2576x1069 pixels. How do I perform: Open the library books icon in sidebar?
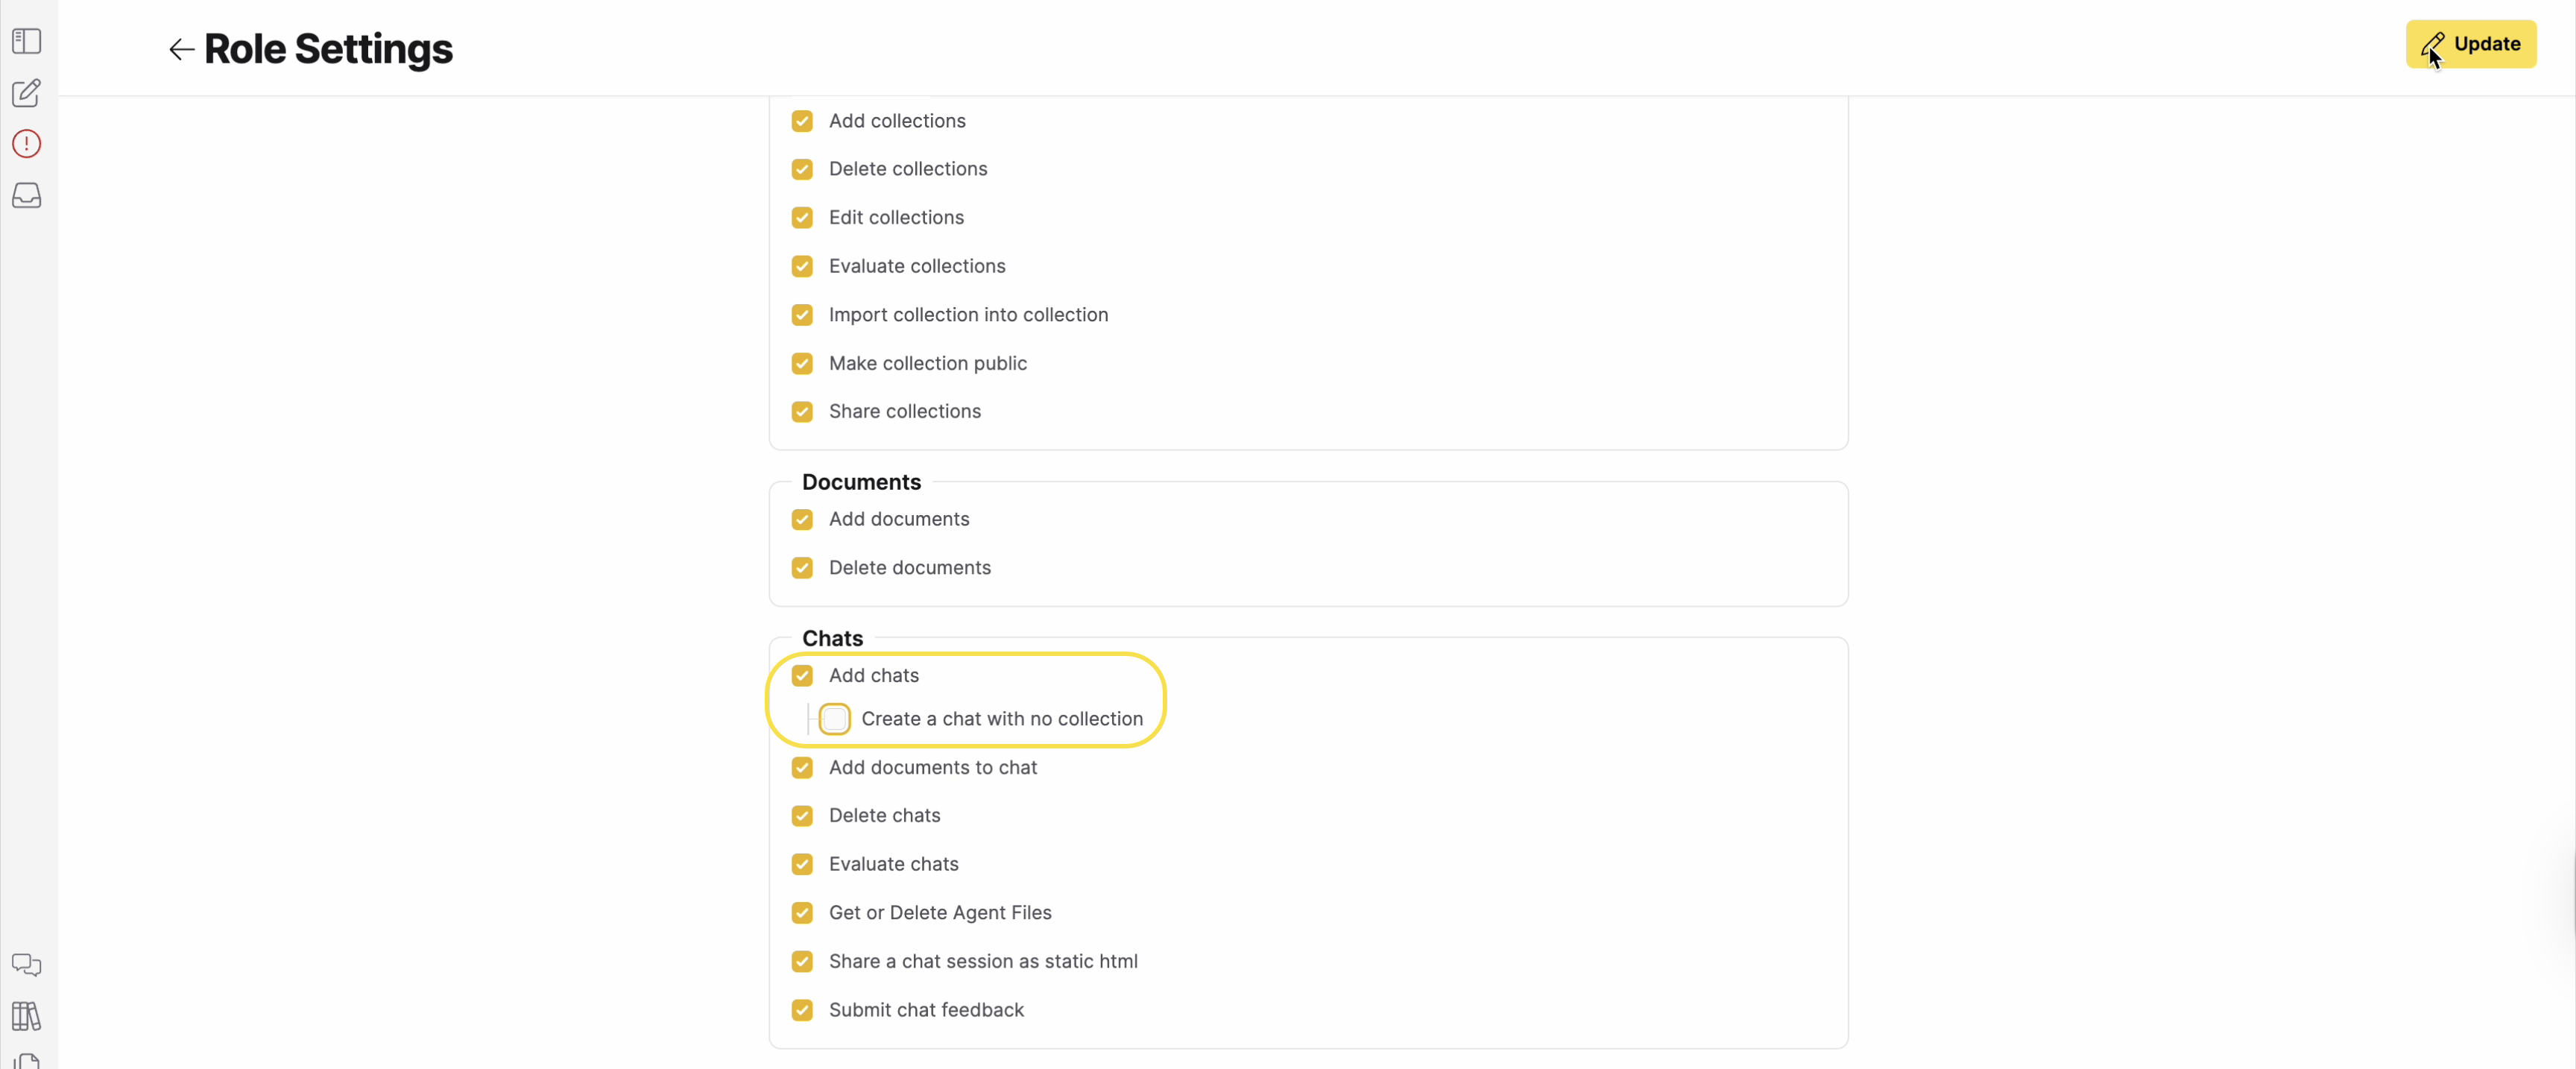tap(26, 1017)
